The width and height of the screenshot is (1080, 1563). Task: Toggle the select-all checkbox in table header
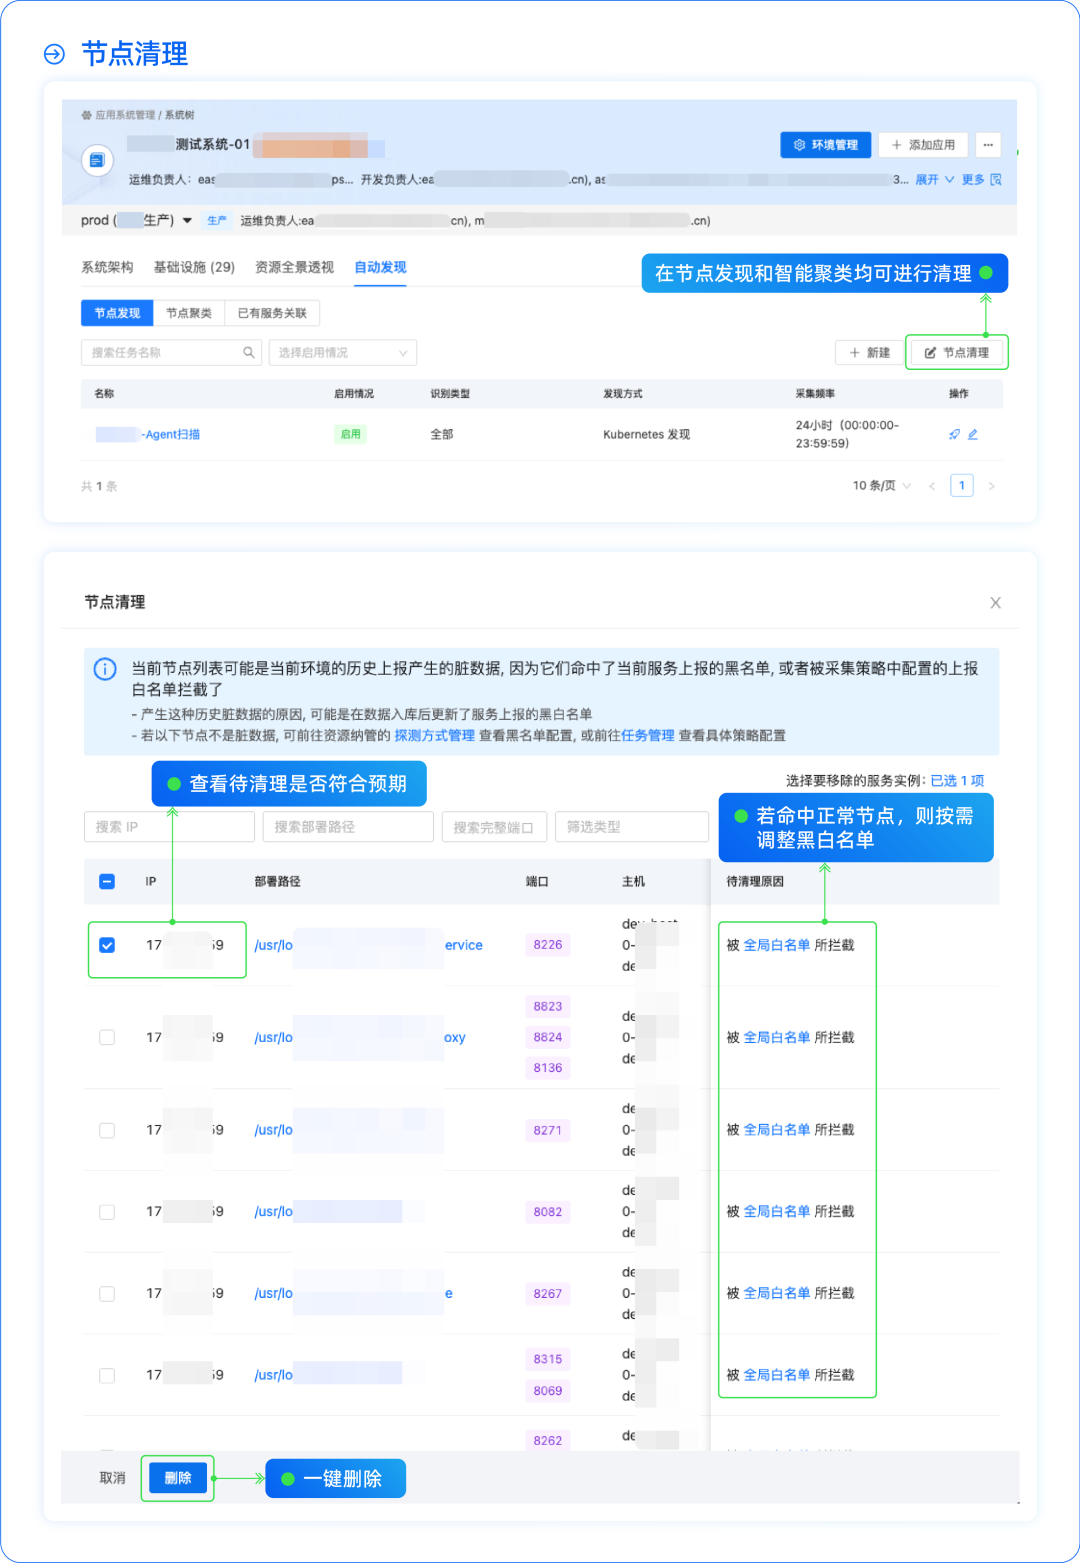[x=106, y=881]
